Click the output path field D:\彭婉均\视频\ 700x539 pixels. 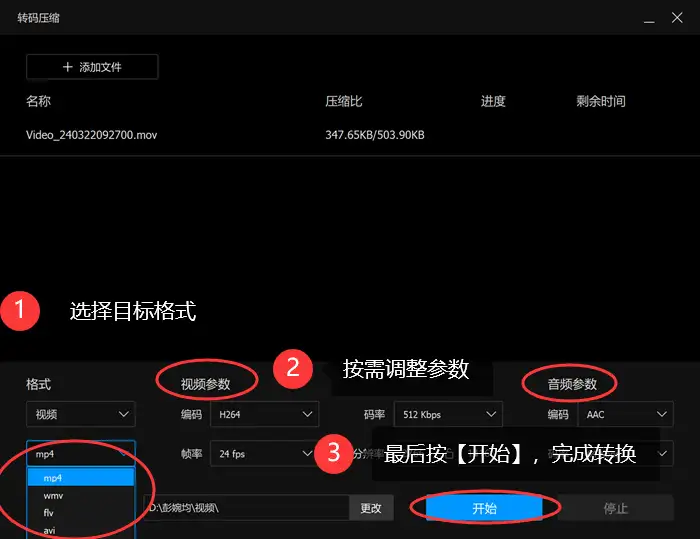click(x=246, y=508)
